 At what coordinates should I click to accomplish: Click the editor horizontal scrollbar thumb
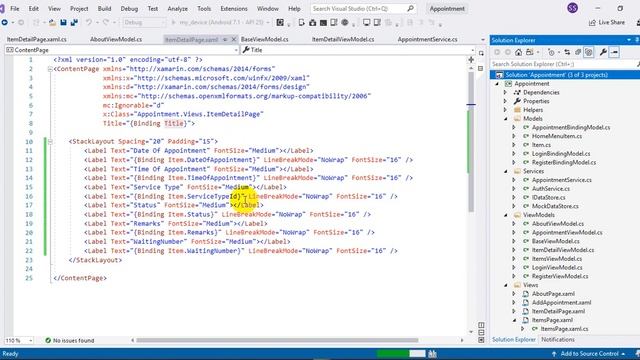pos(278,340)
